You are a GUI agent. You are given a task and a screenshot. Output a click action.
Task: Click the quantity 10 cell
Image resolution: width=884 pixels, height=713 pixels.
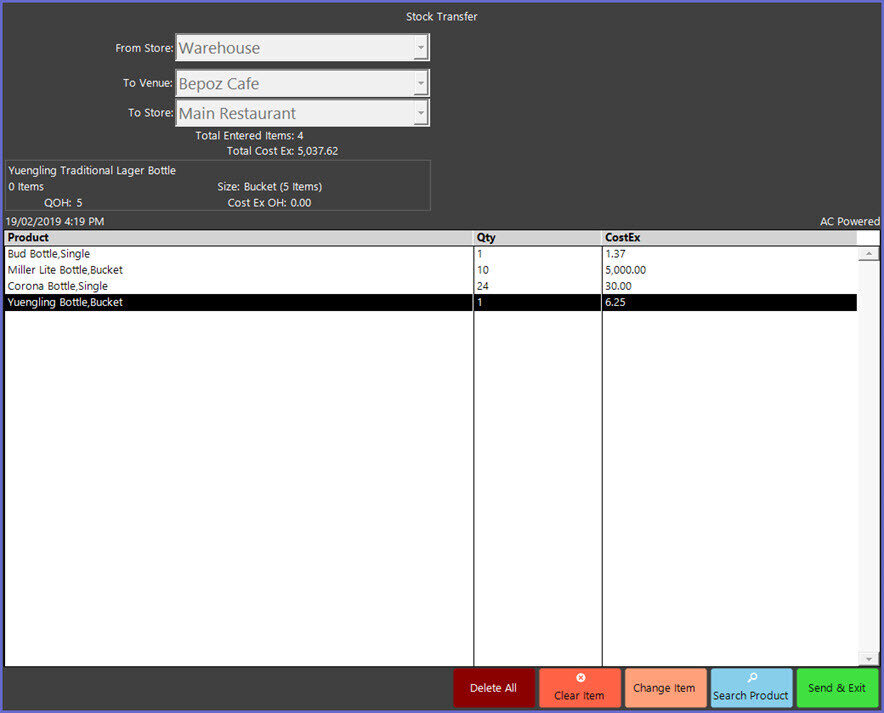538,270
